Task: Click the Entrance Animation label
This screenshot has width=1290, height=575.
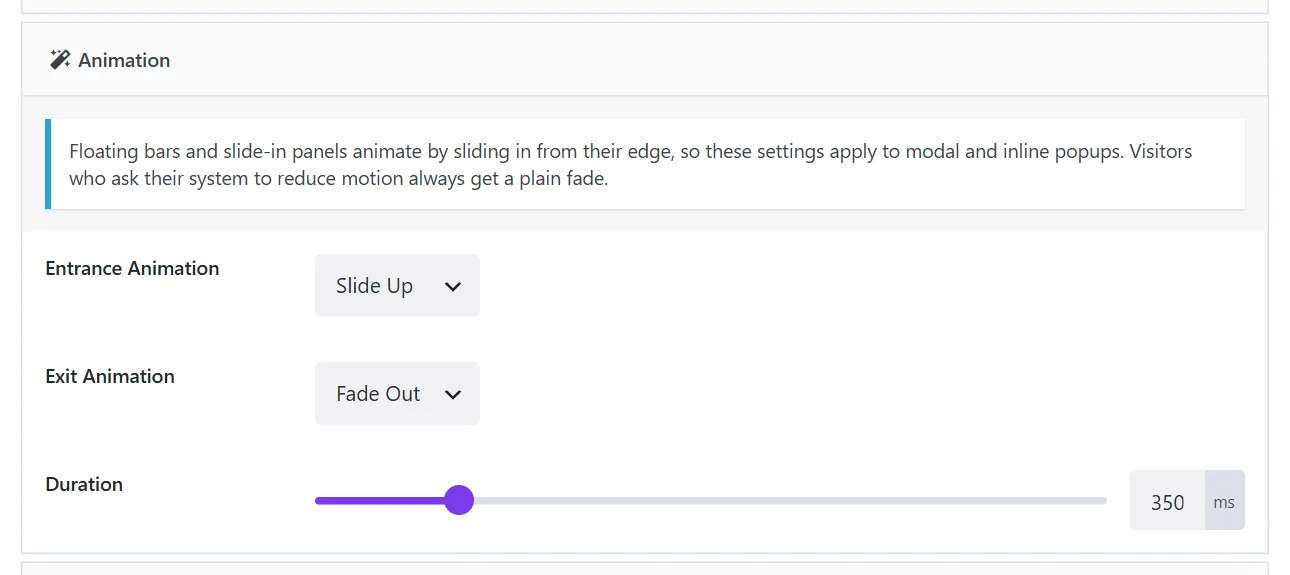Action: click(132, 268)
